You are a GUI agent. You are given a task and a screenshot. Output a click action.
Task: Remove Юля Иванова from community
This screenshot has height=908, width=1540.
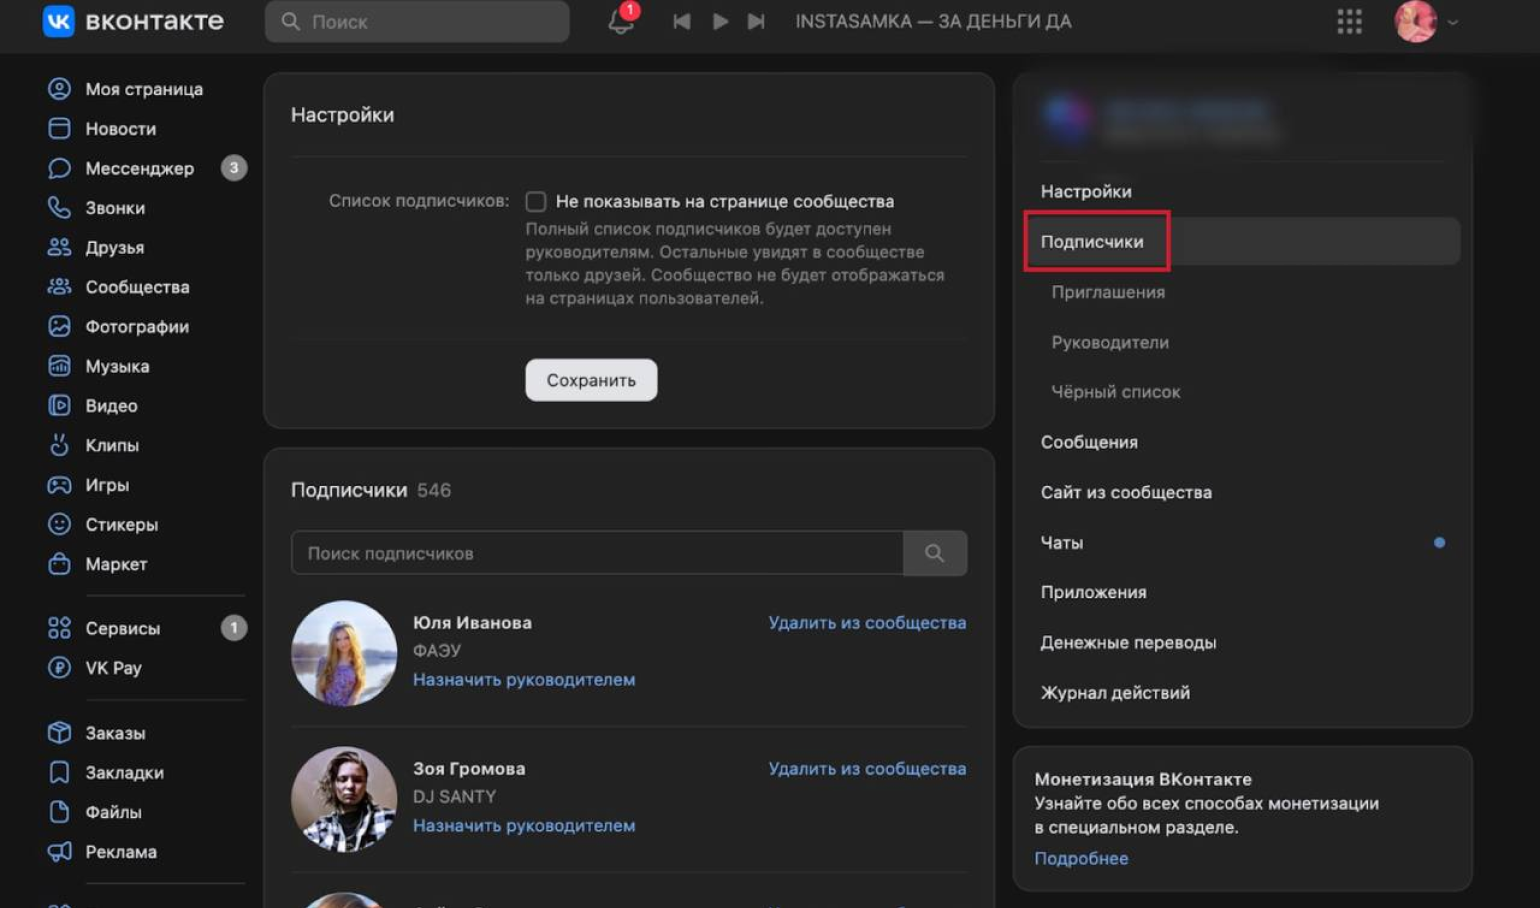click(x=867, y=622)
